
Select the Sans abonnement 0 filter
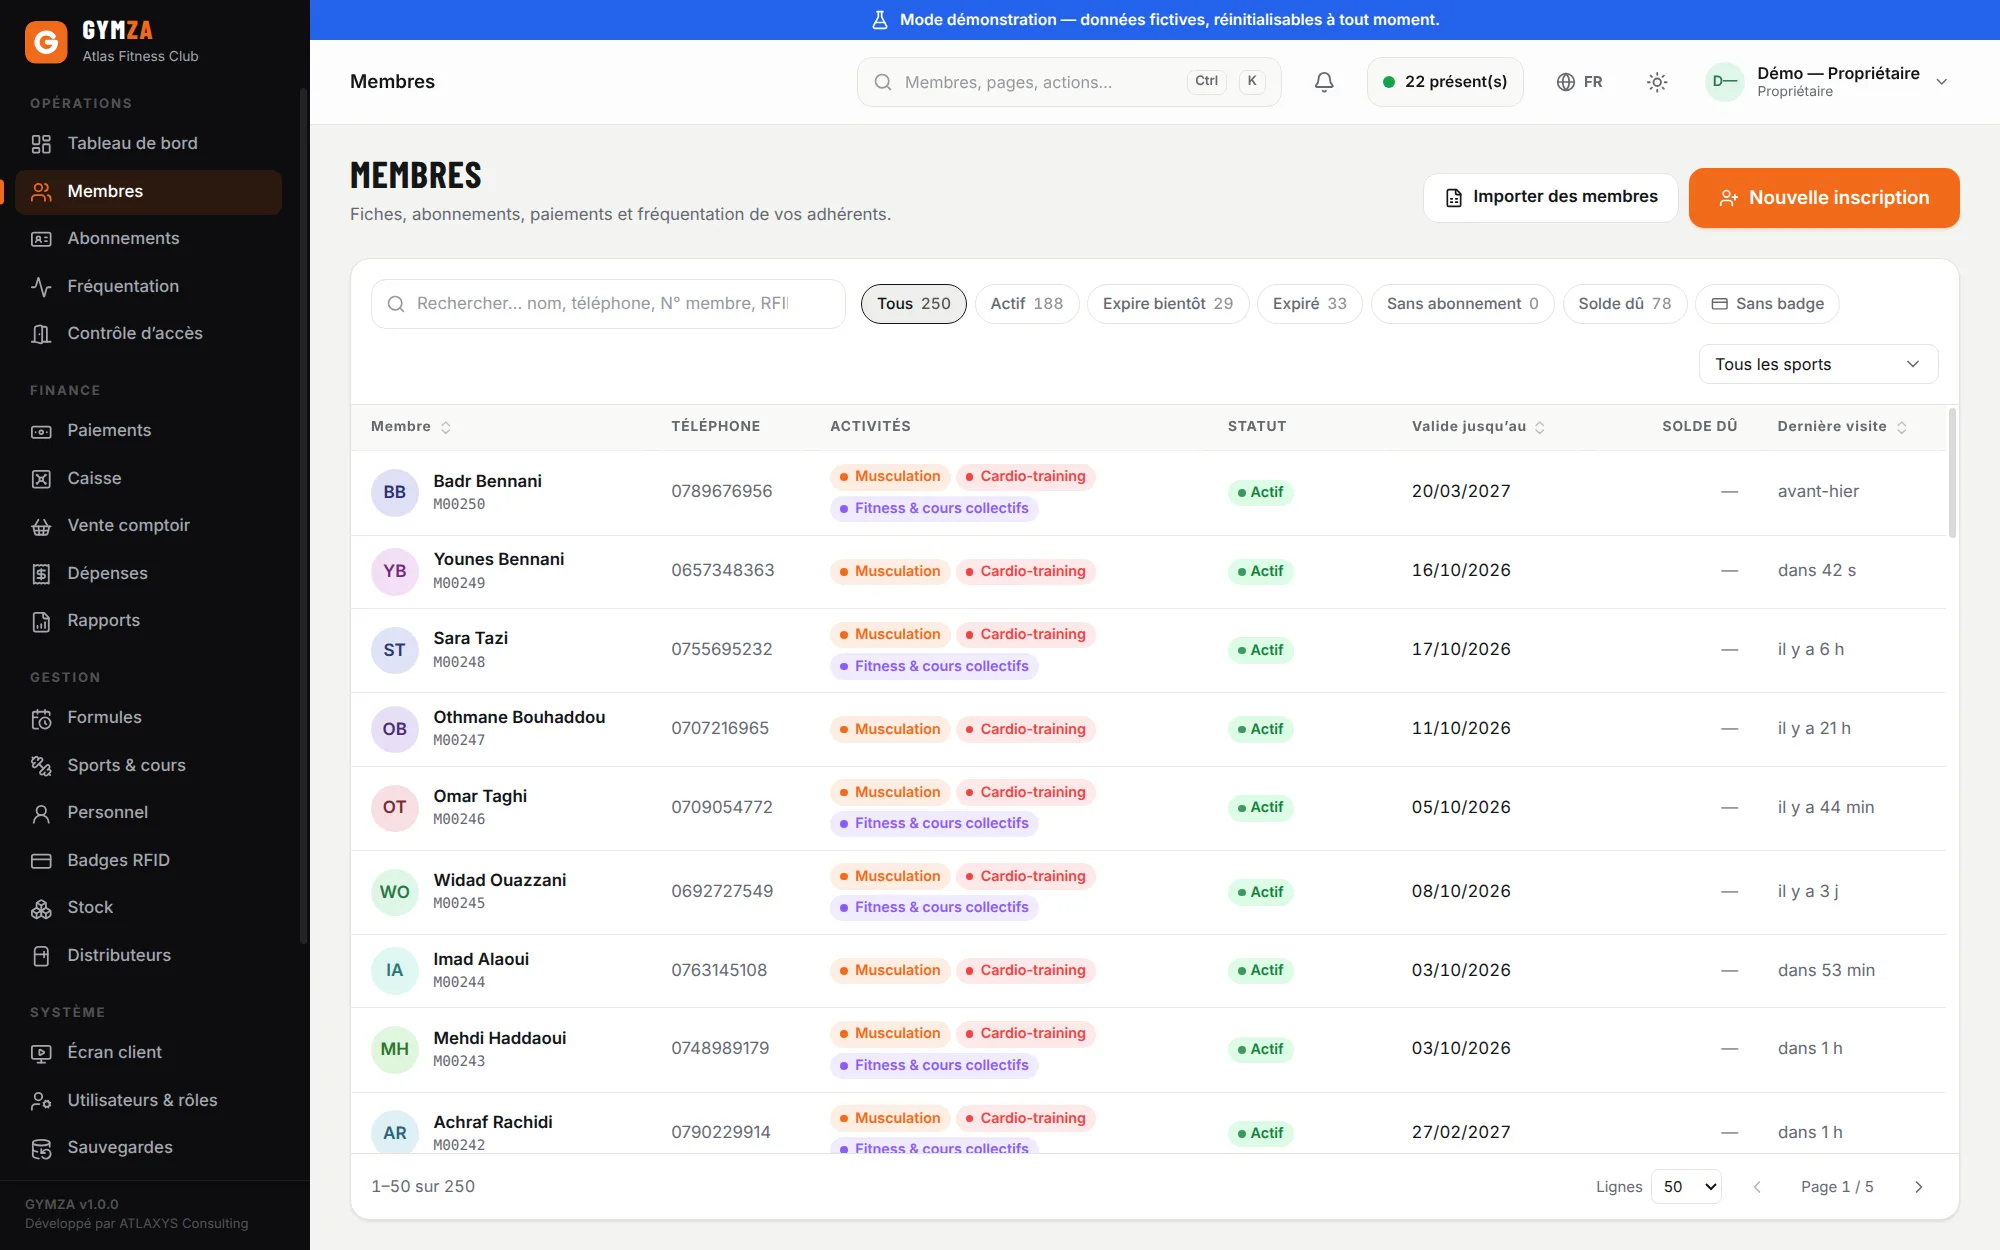pos(1462,304)
